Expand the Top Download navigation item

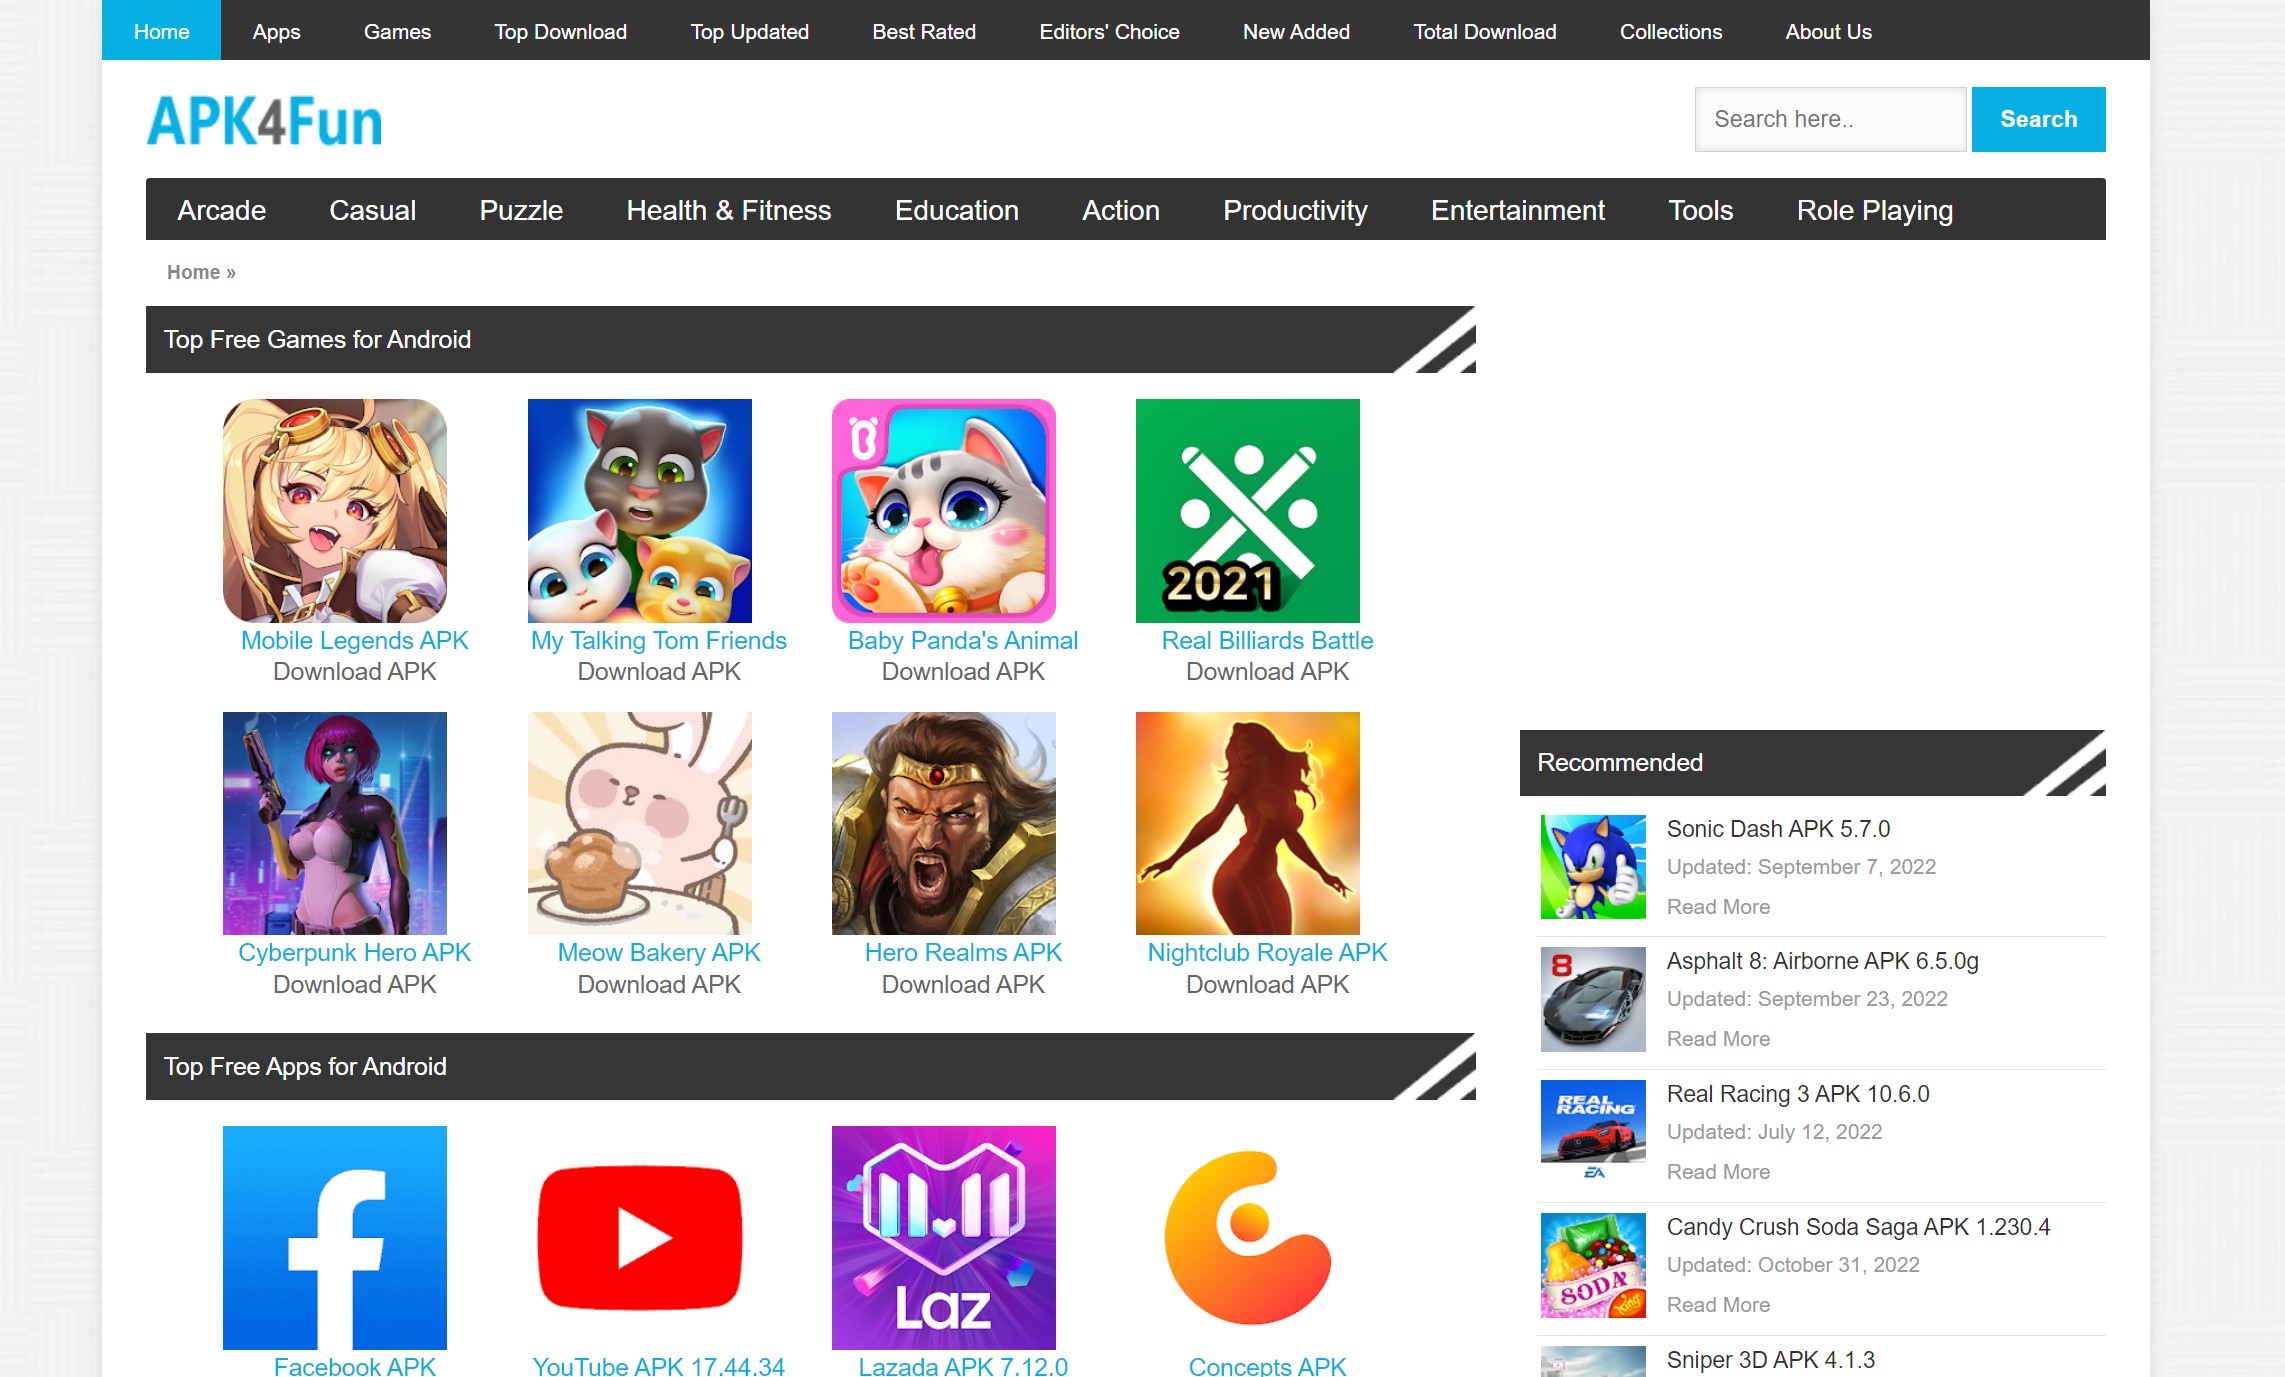[561, 29]
